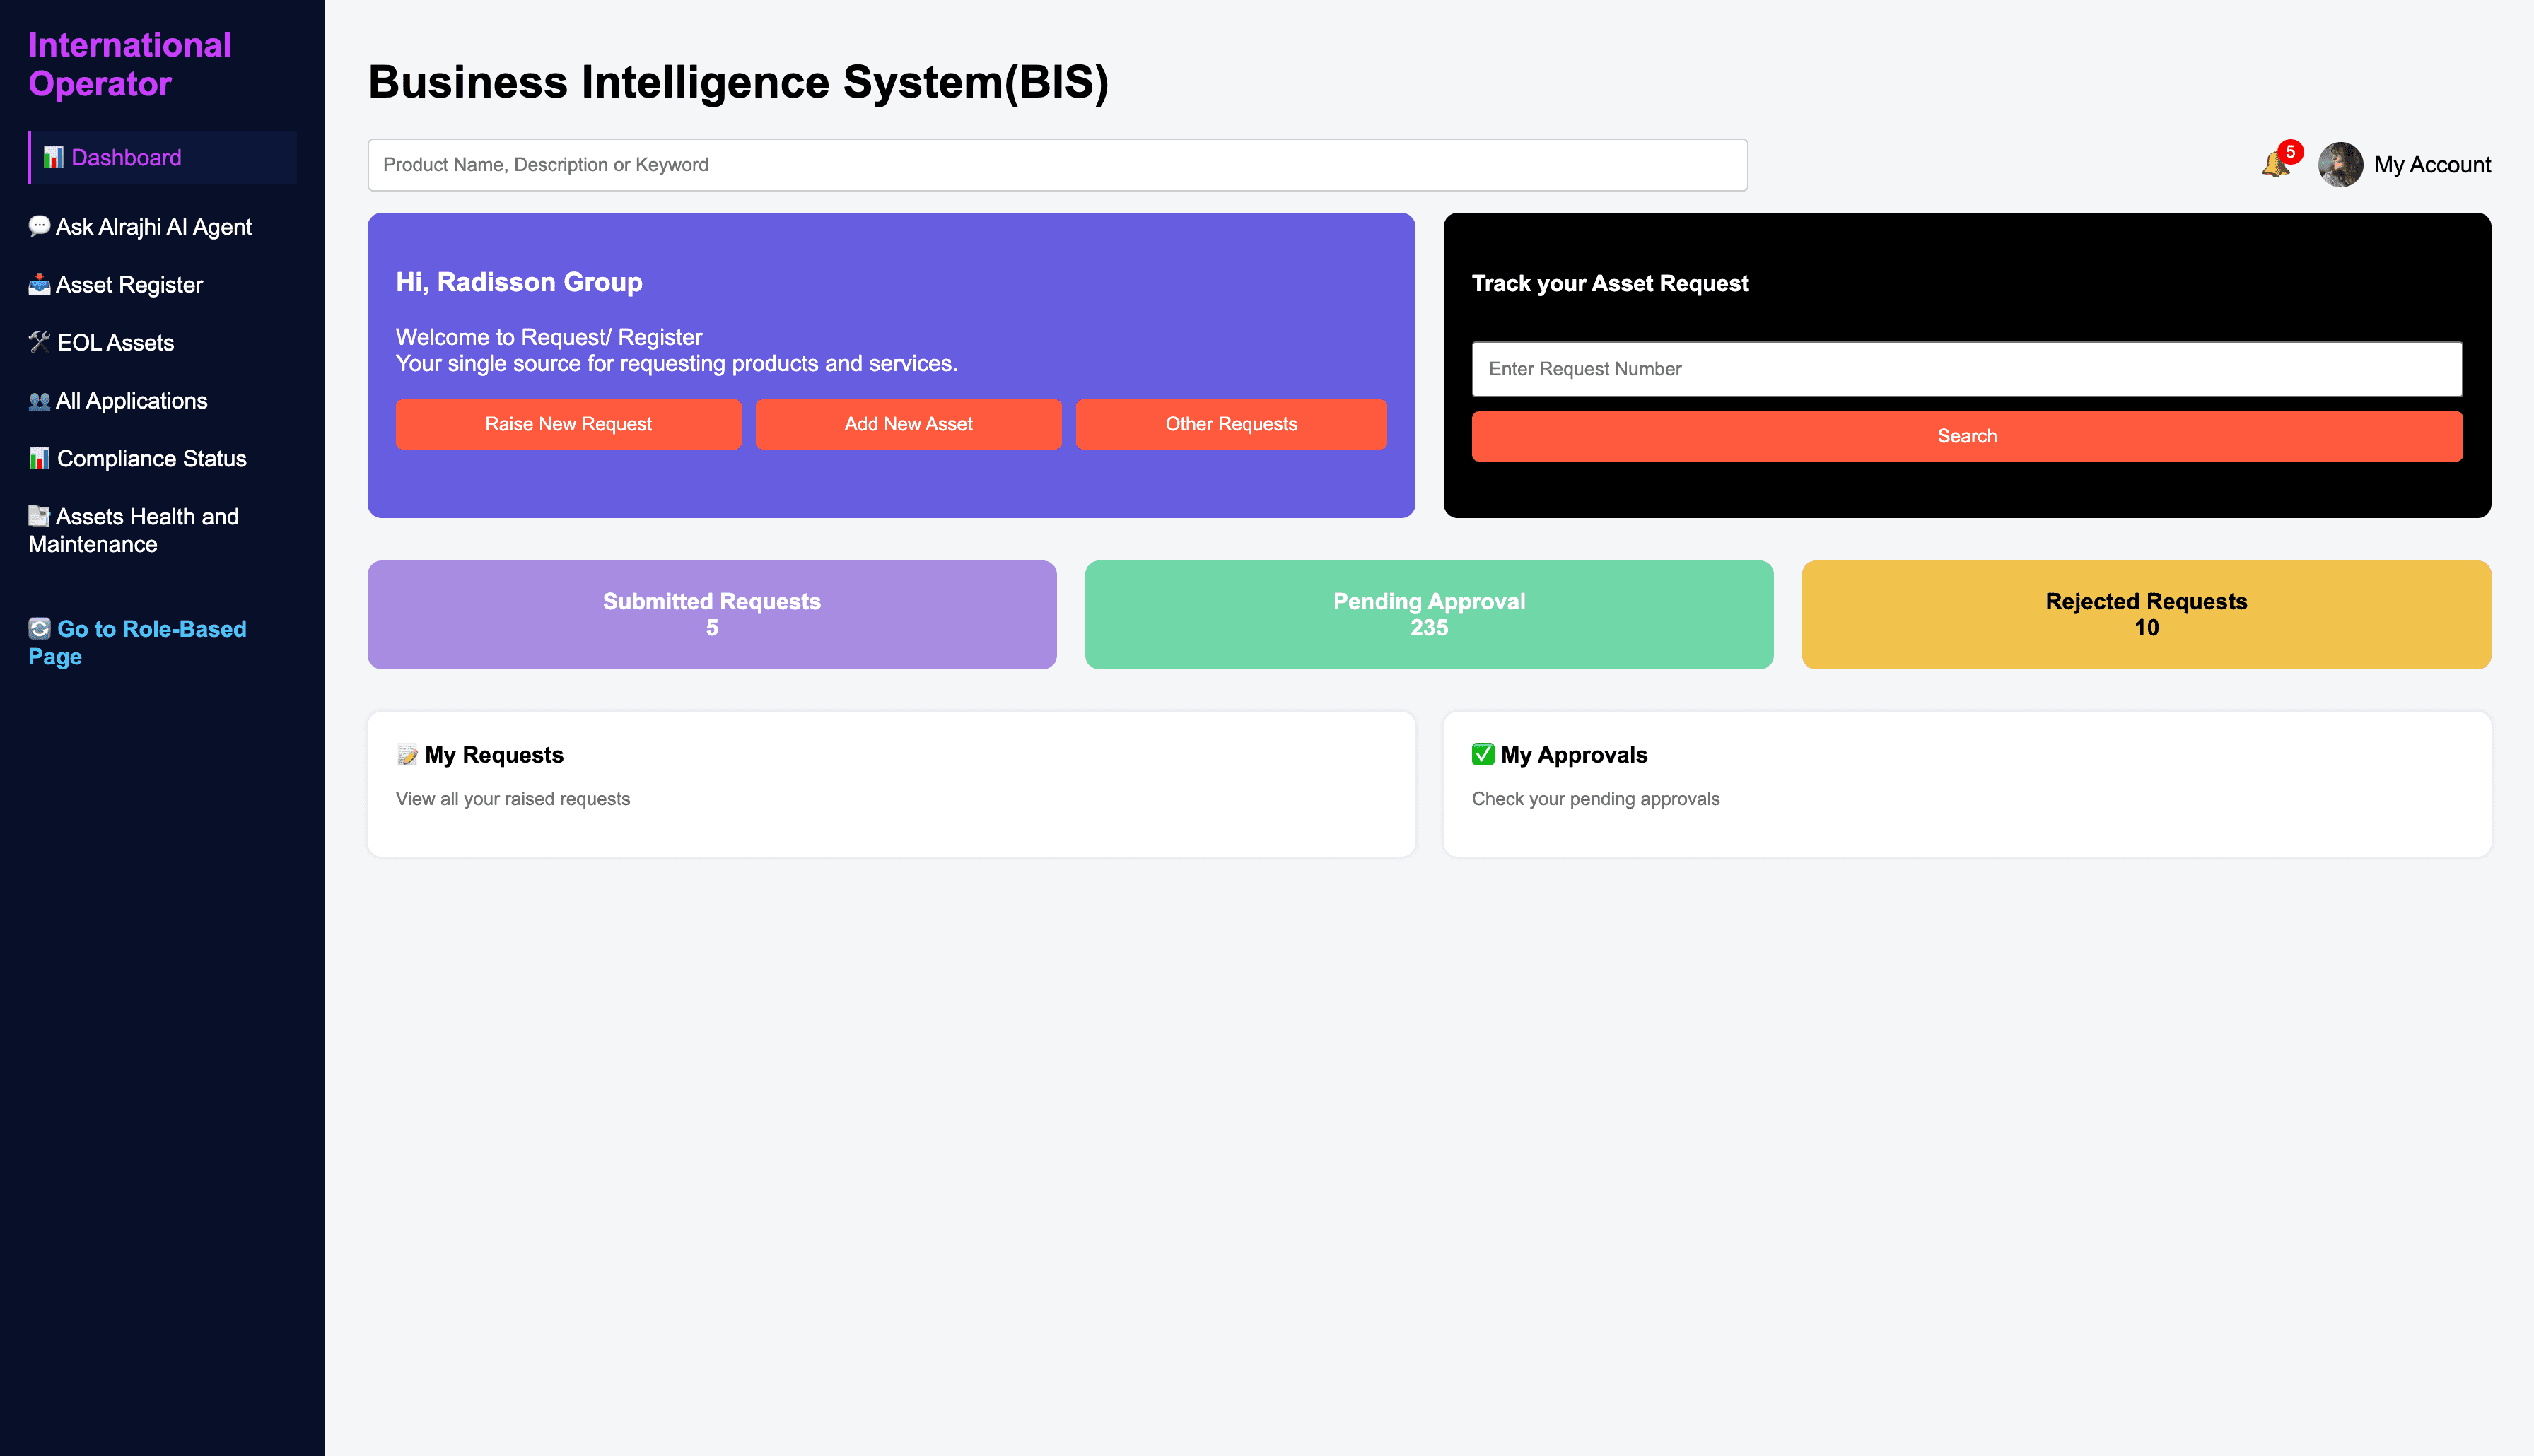Go to Asset Register
2534x1456 pixels.
pos(115,285)
